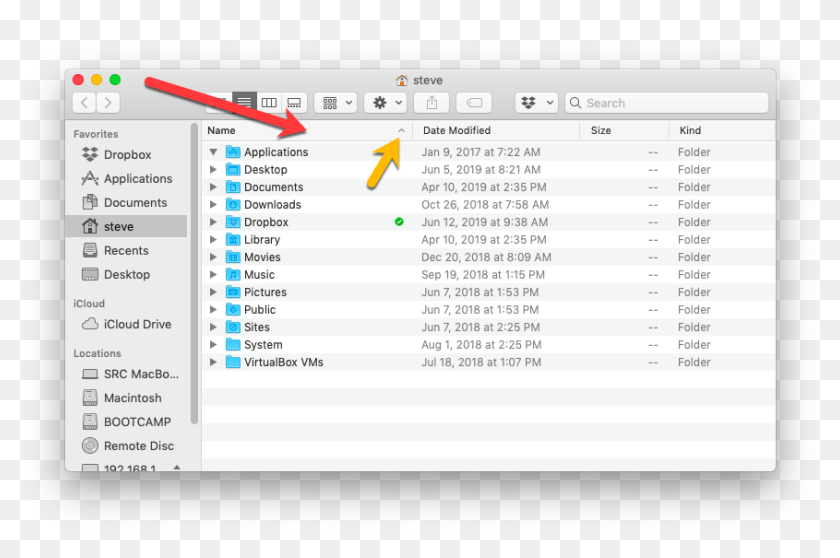This screenshot has width=840, height=558.
Task: Switch to gallery view
Action: pyautogui.click(x=294, y=103)
